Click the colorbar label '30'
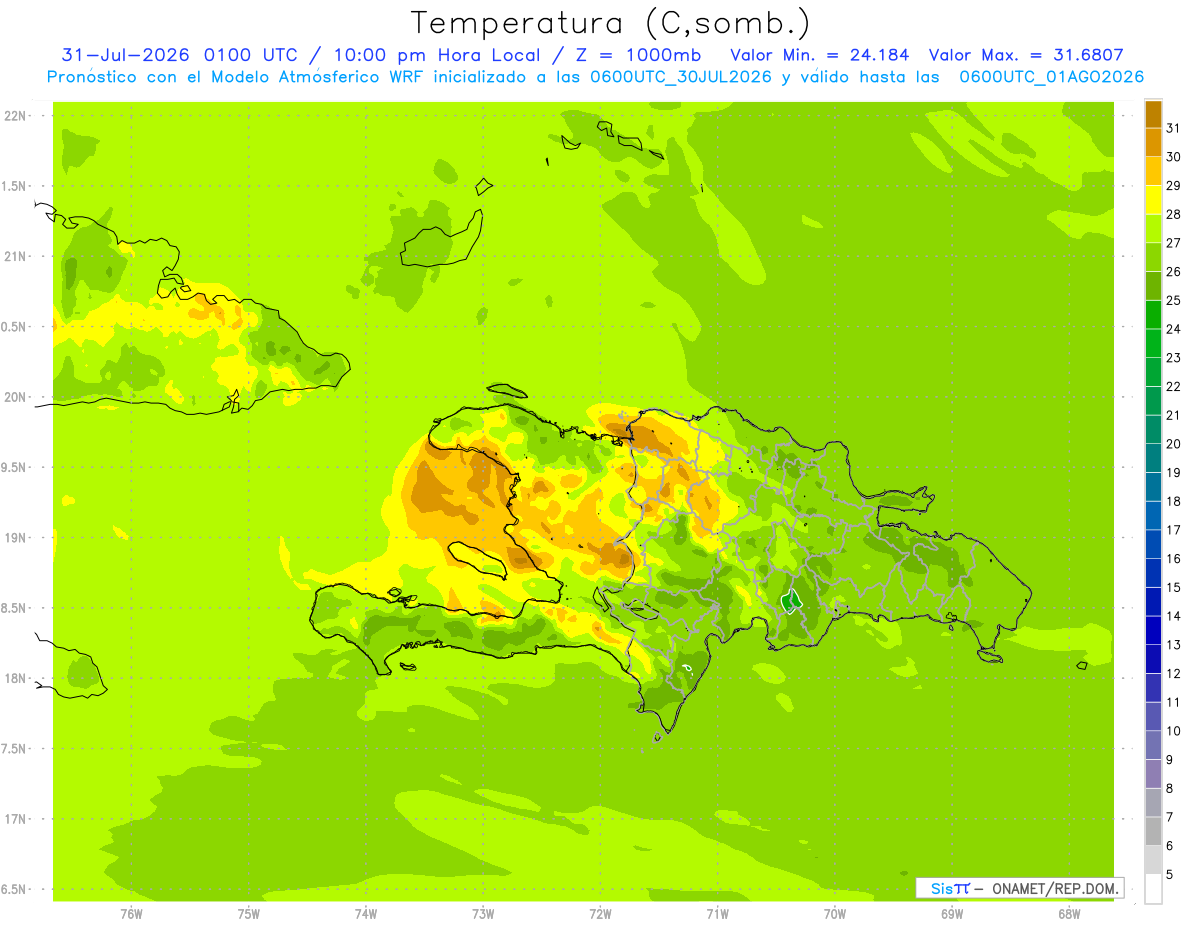The height and width of the screenshot is (927, 1200). (1174, 157)
